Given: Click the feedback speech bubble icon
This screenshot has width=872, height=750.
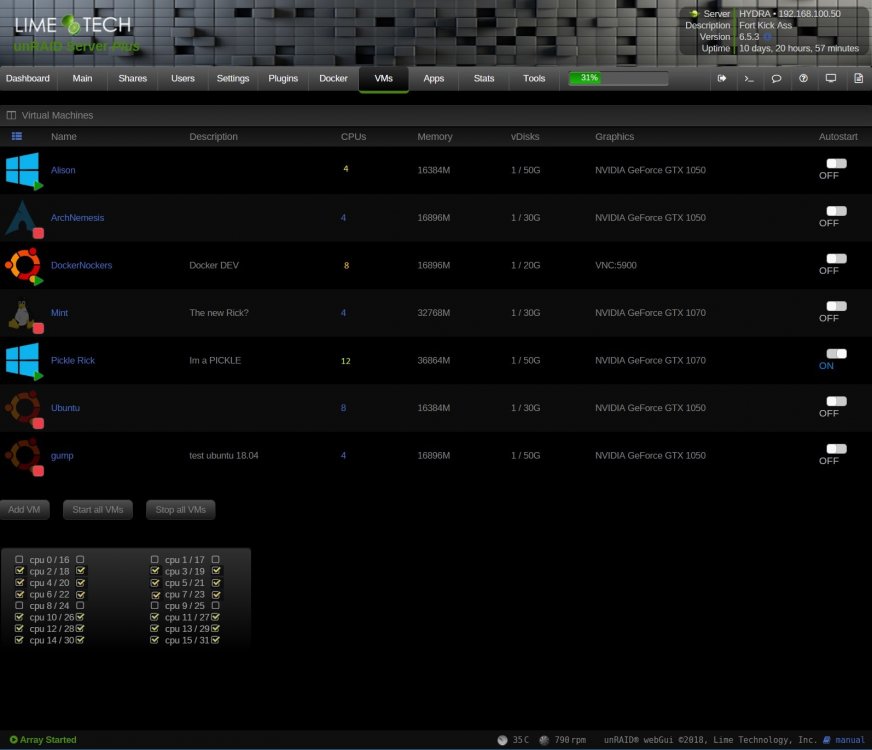Looking at the screenshot, I should click(x=776, y=78).
